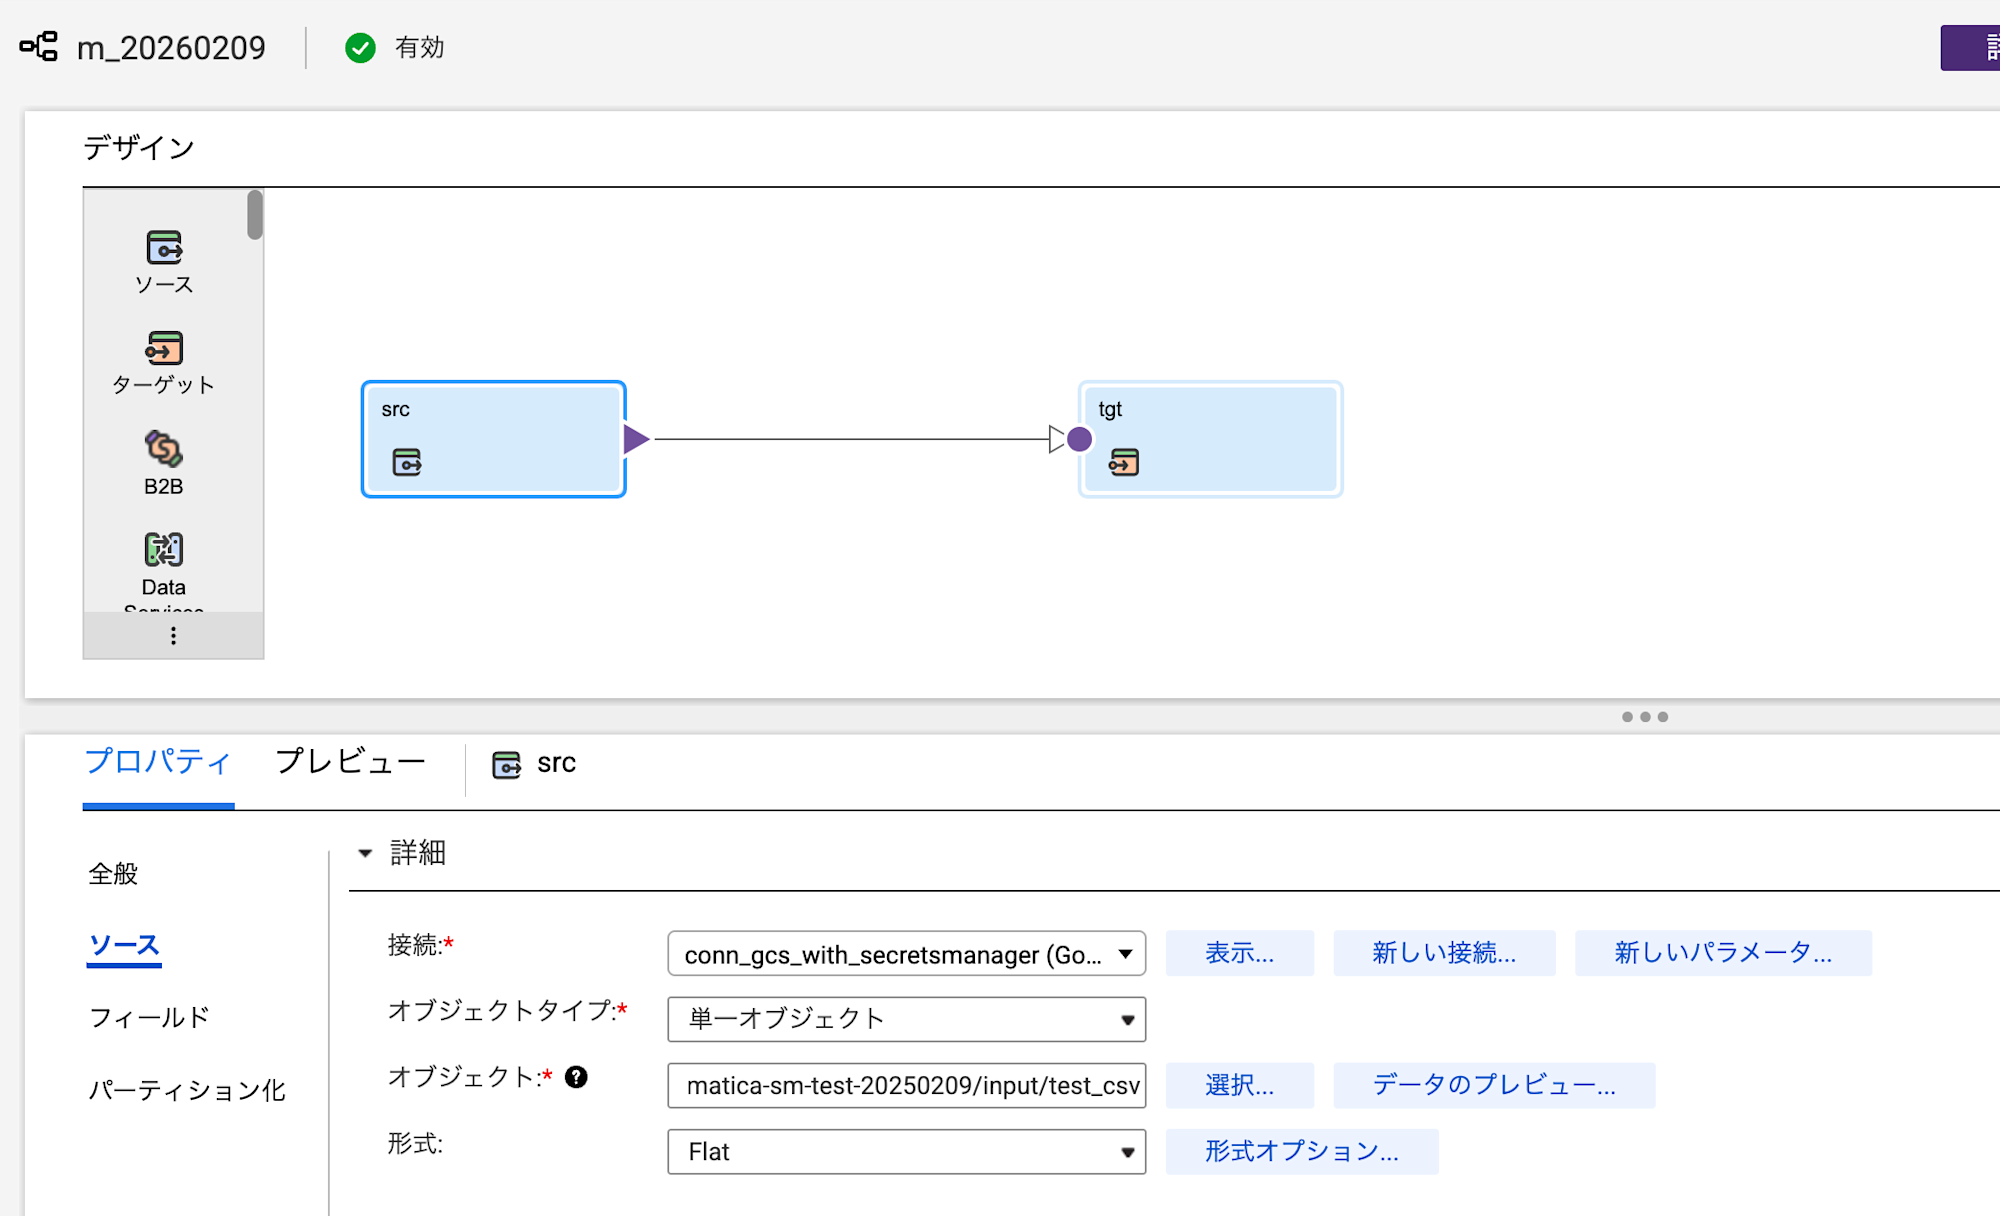Click the 新しい接続... button

coord(1443,953)
